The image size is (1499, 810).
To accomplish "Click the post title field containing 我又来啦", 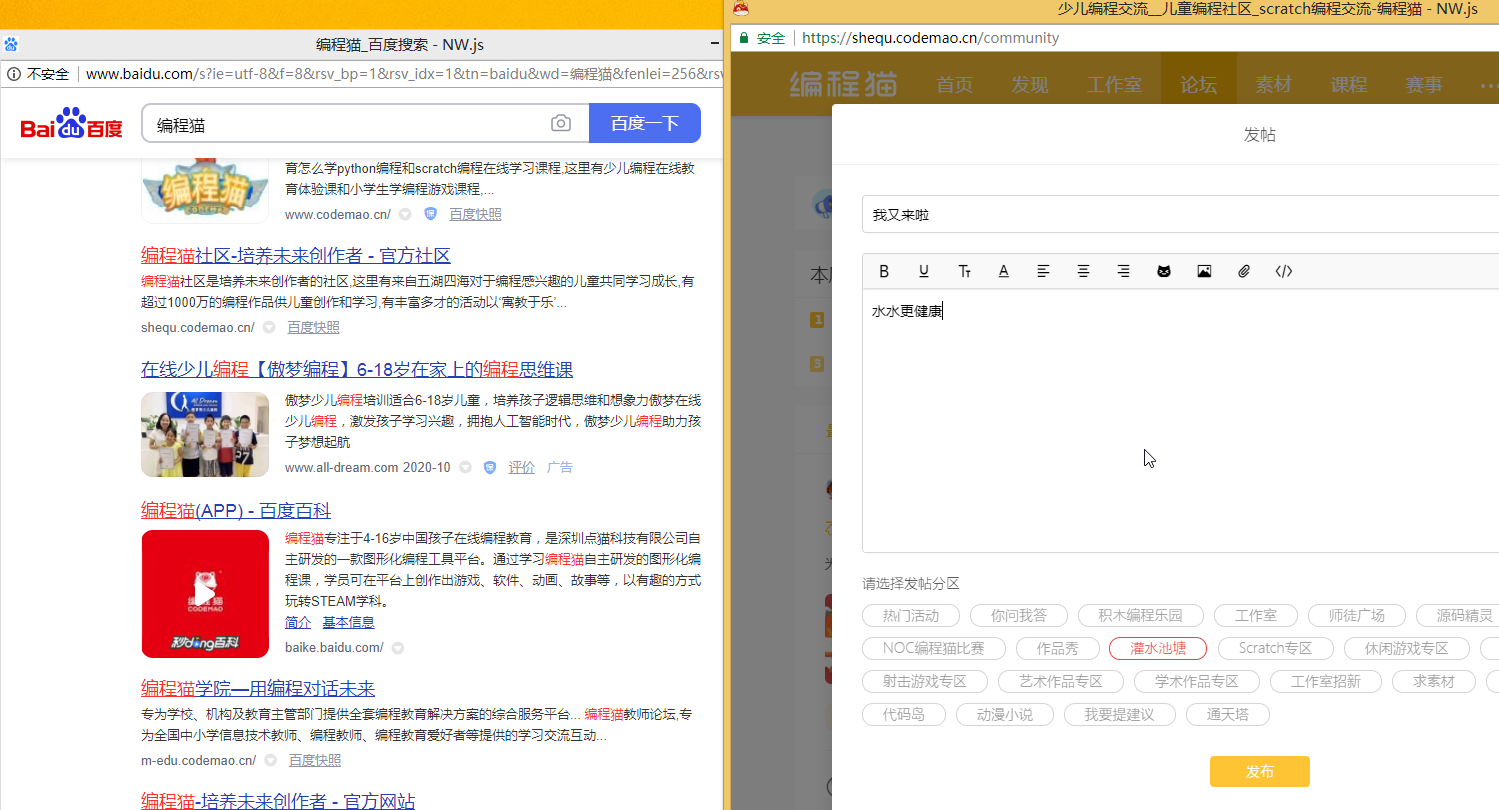I will (1180, 215).
